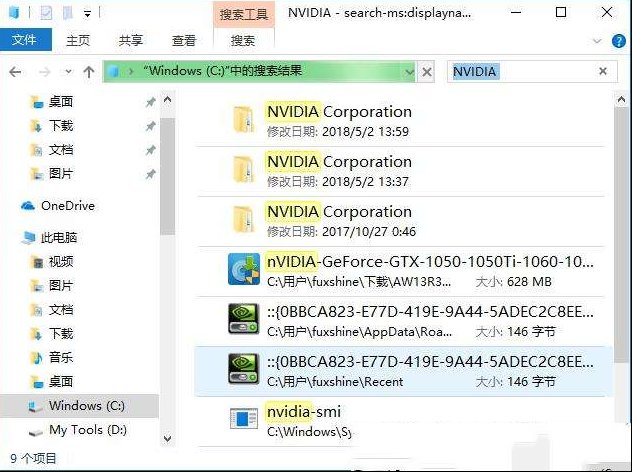Click the properties icon in title bar
Screen dimensions: 632x472
pos(46,13)
